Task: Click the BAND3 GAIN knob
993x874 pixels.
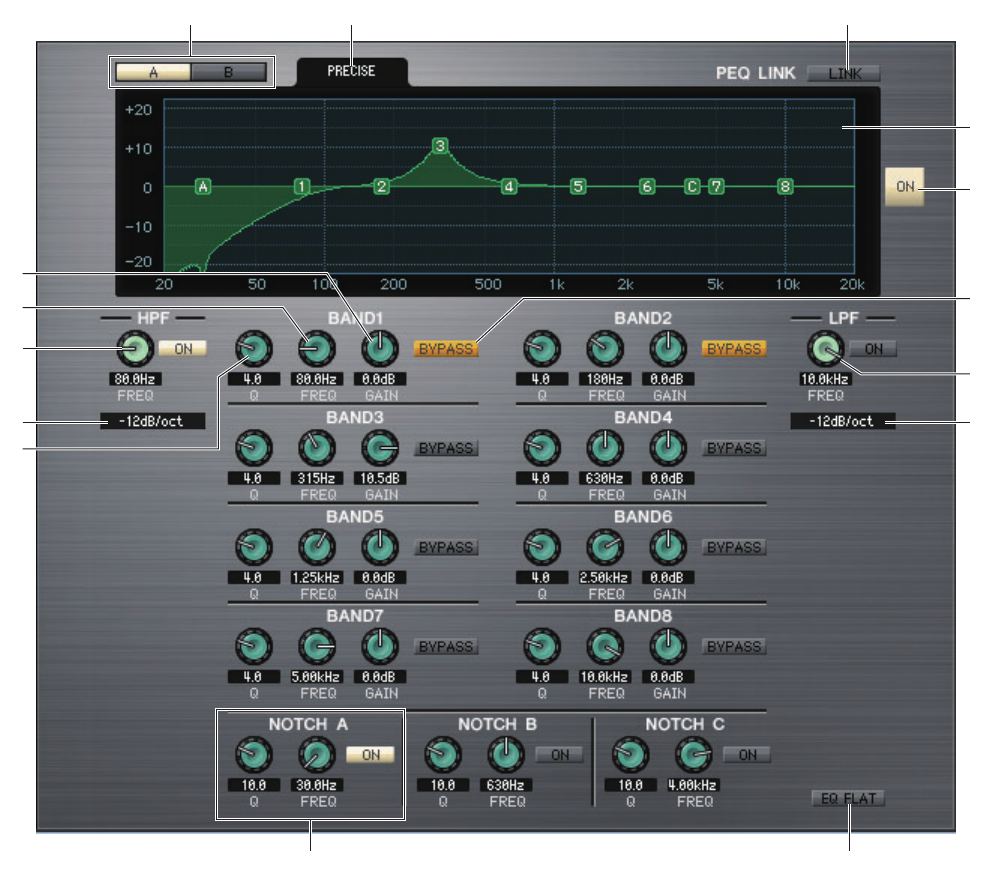Action: [x=378, y=447]
